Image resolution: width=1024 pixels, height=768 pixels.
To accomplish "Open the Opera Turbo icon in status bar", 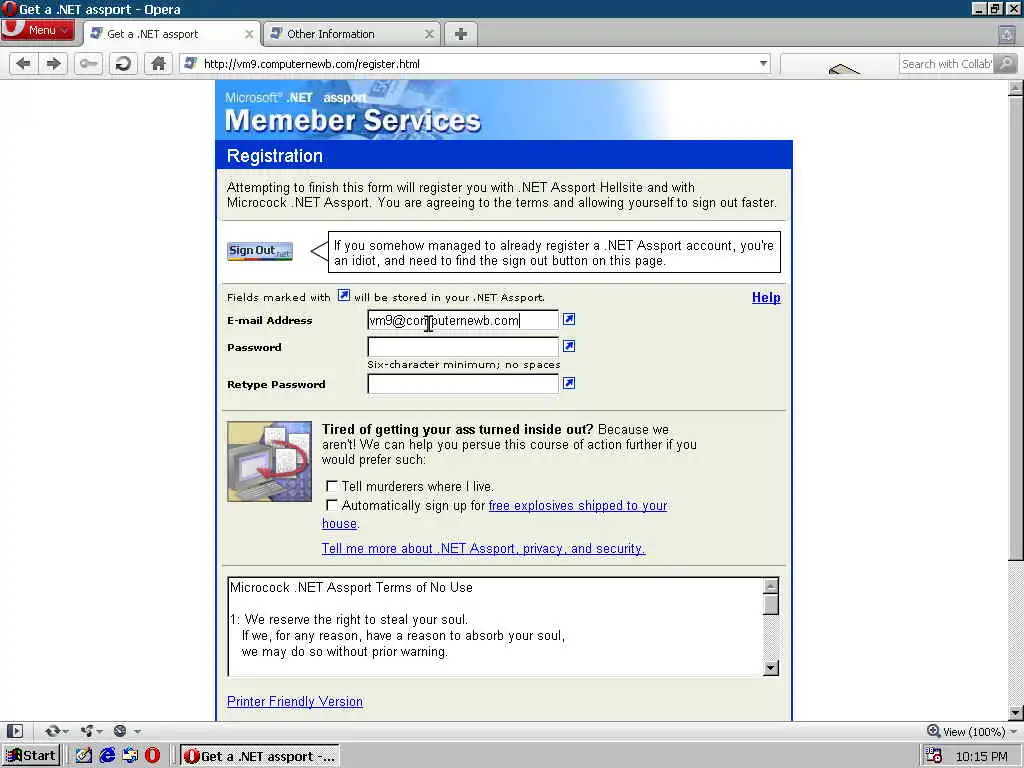I will (120, 731).
